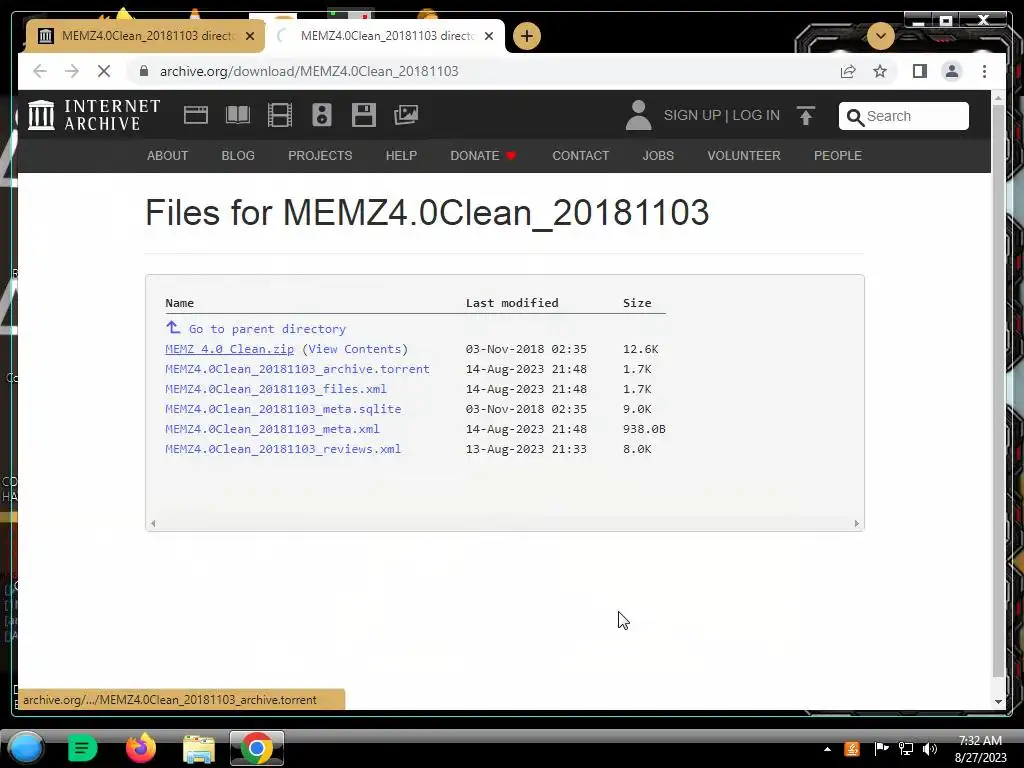
Task: Open the Software floppy disk icon
Action: [364, 115]
